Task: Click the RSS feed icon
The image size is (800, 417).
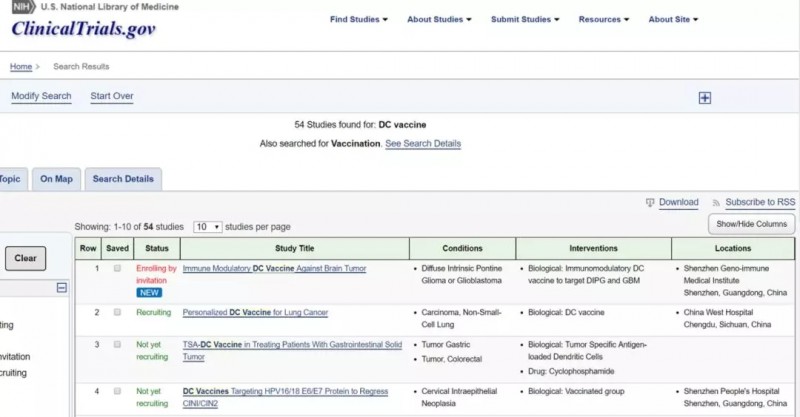Action: tap(716, 203)
